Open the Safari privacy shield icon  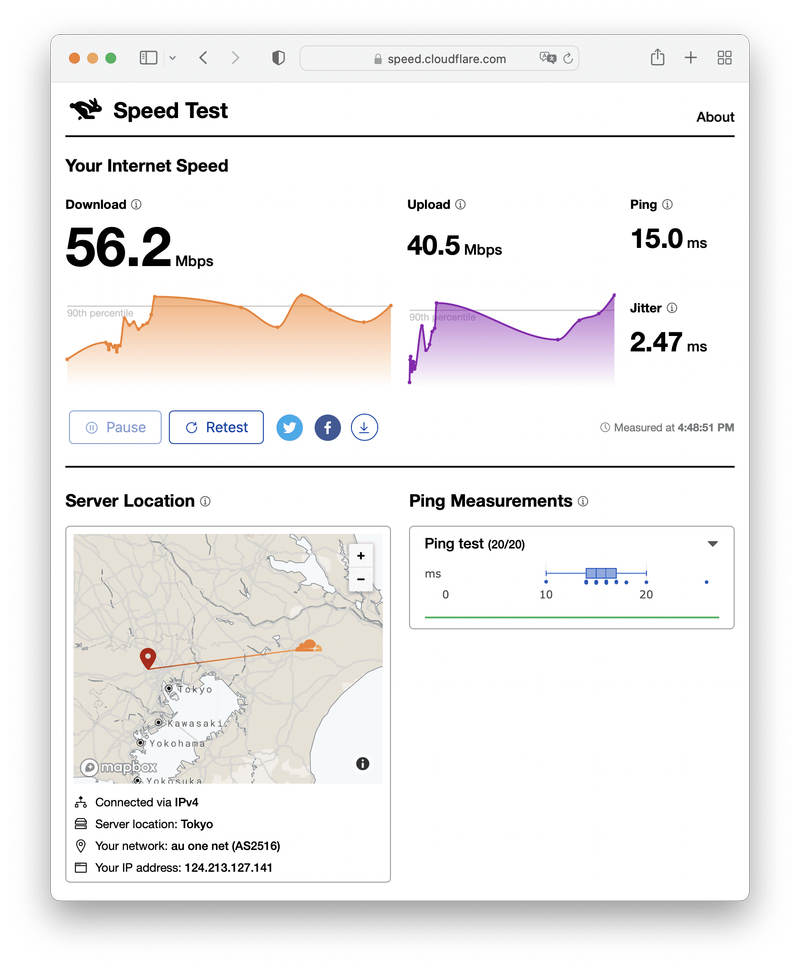[278, 58]
